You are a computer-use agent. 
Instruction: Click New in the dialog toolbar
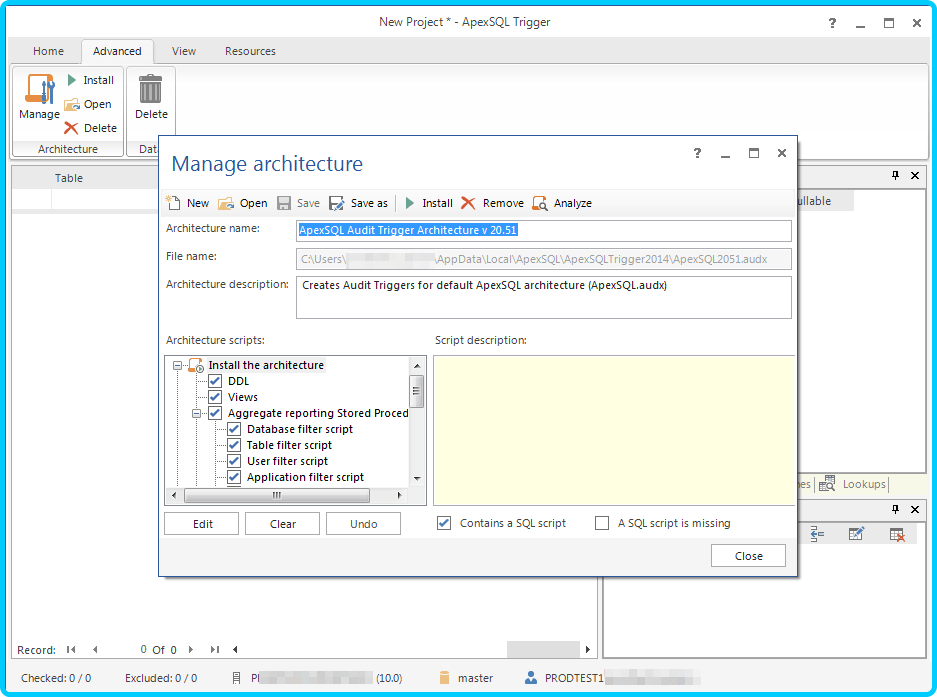pos(188,203)
